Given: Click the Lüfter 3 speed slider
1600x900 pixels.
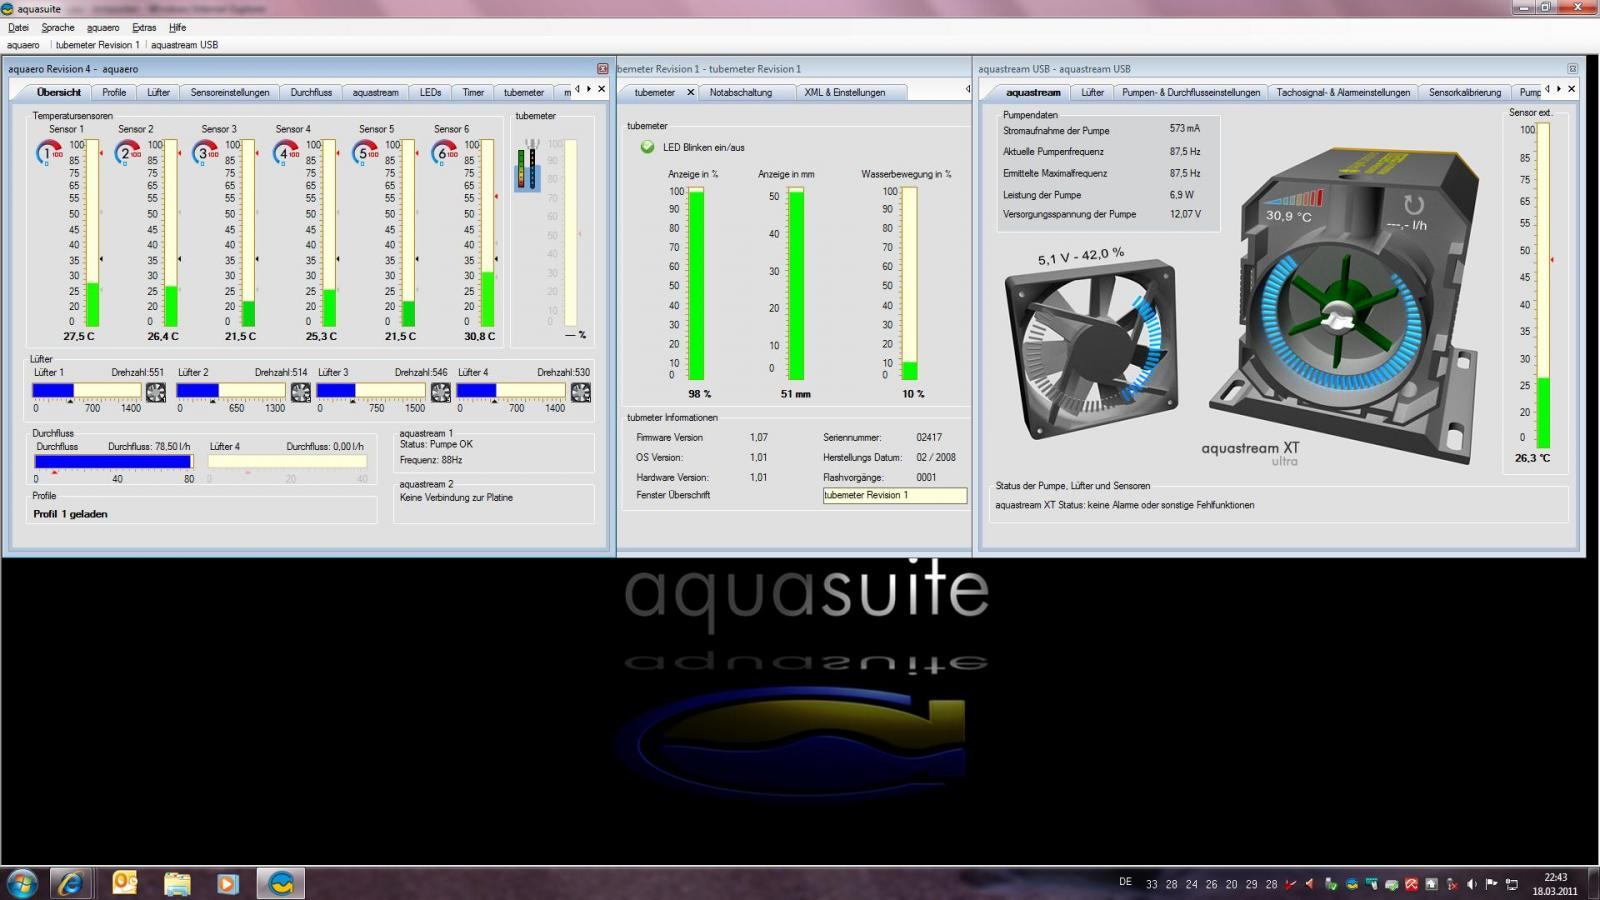Looking at the screenshot, I should point(371,391).
